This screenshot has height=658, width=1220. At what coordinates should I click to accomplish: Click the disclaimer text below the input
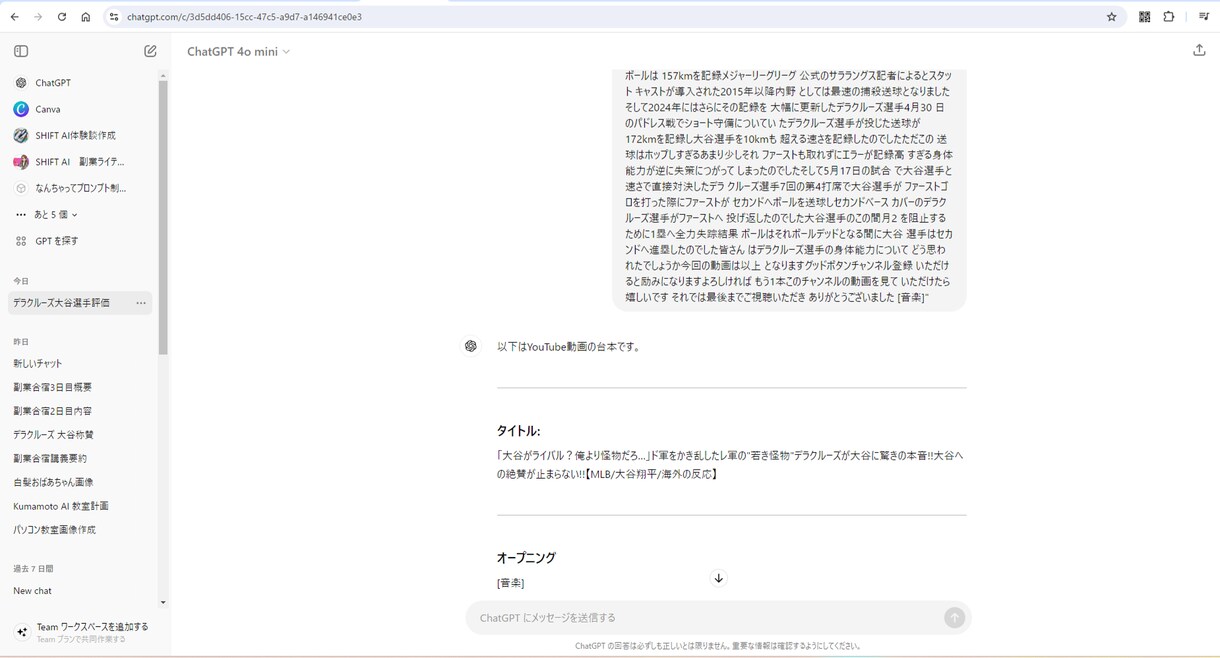pos(717,646)
